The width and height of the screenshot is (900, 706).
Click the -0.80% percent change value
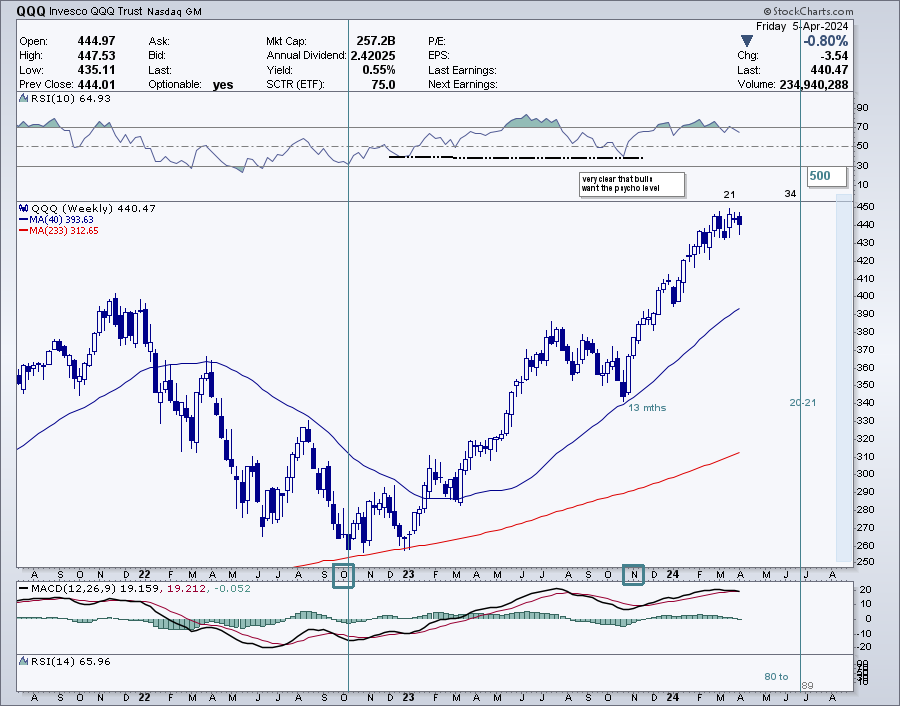pyautogui.click(x=825, y=41)
